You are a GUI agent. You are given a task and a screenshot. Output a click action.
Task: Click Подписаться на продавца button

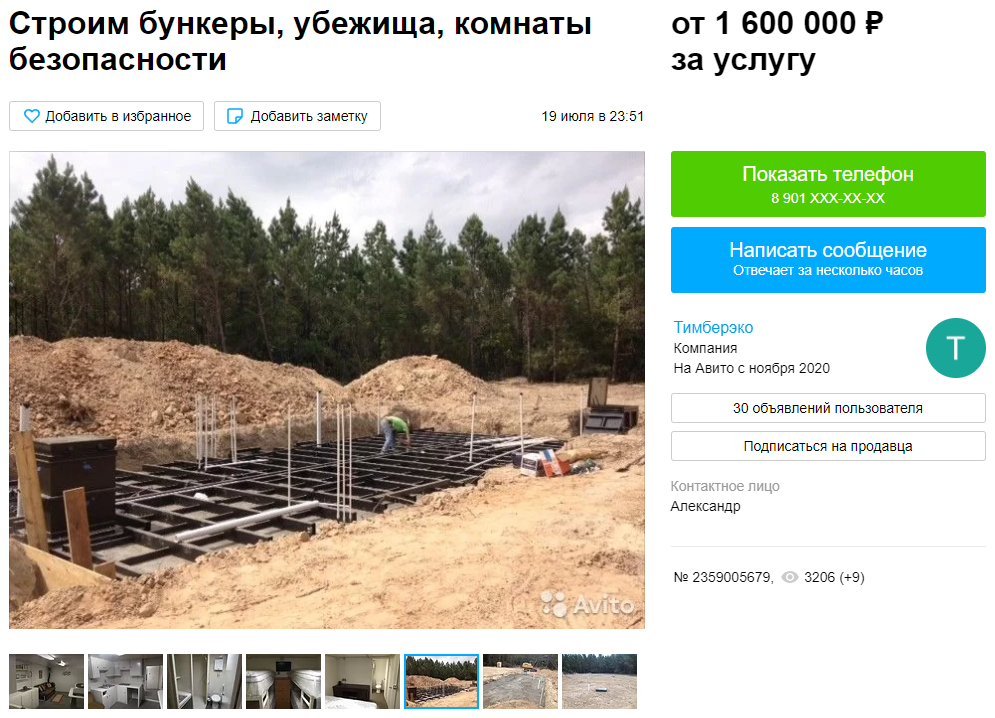(828, 446)
